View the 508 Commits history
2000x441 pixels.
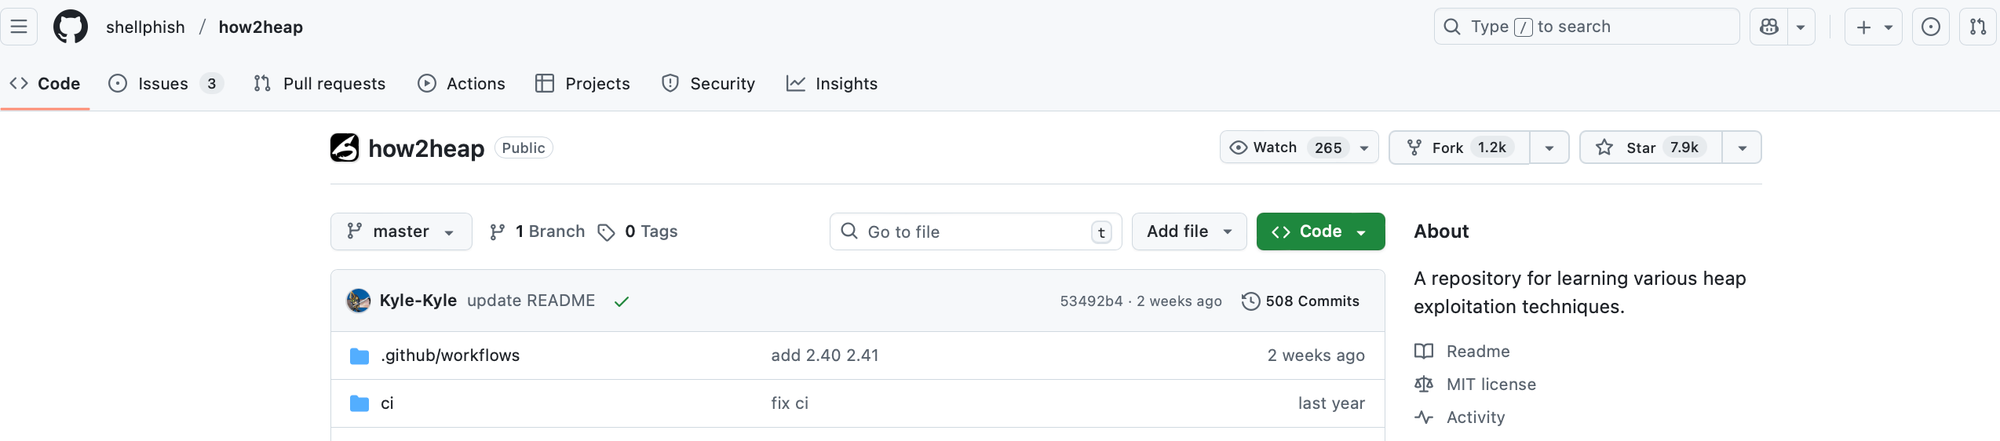coord(1300,301)
